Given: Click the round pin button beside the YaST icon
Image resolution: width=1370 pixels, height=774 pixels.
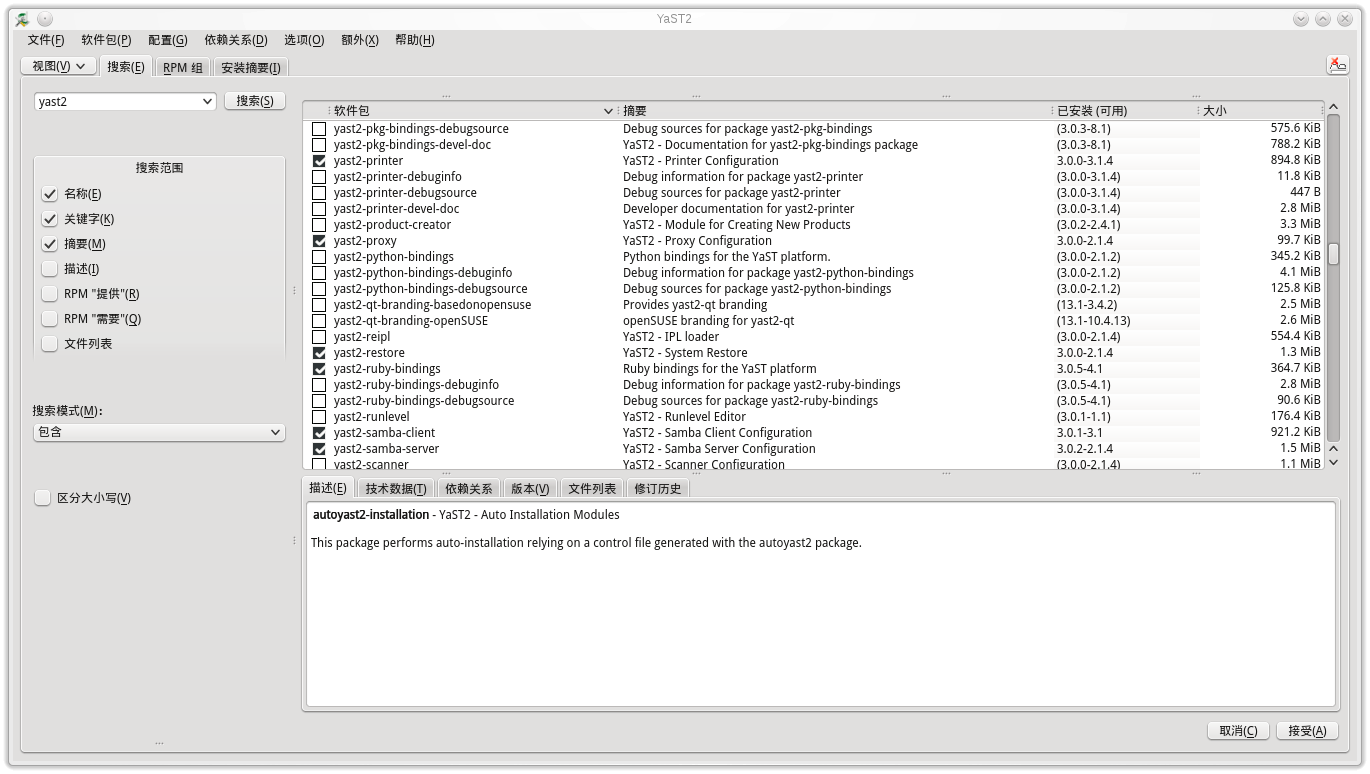Looking at the screenshot, I should point(46,19).
